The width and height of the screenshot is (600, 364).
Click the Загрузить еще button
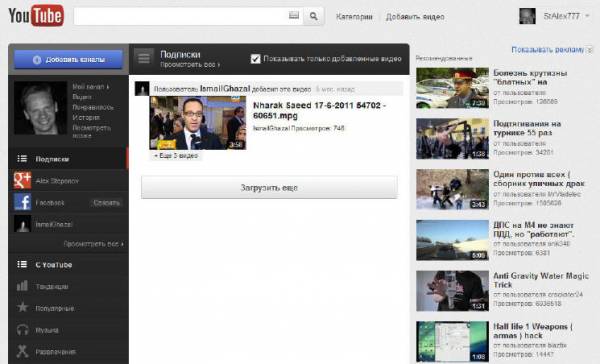pos(269,188)
